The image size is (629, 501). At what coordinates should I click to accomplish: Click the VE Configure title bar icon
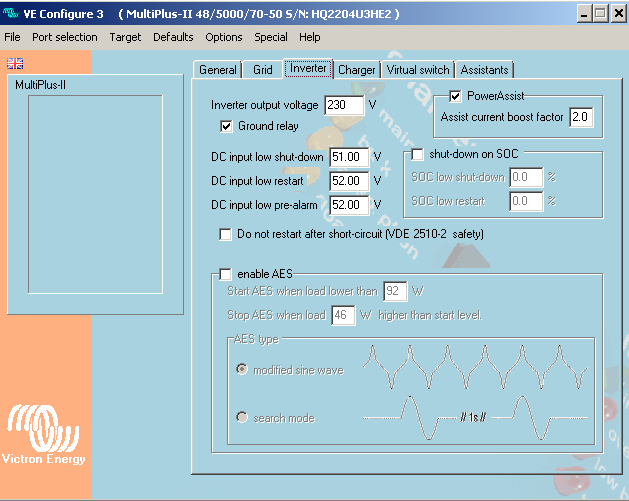click(x=11, y=13)
